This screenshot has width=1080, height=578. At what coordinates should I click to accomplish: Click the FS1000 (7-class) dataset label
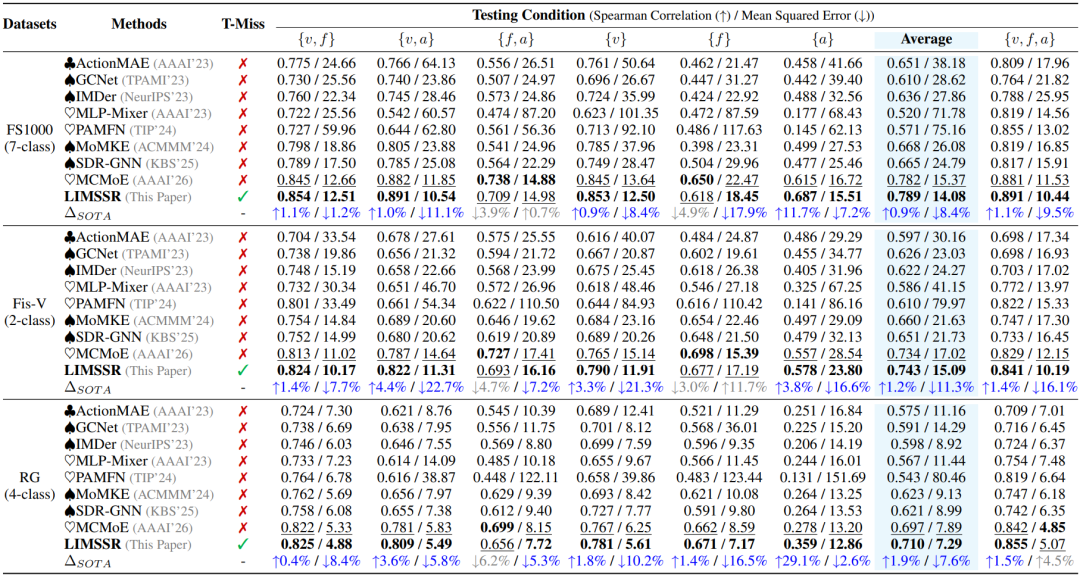tap(29, 138)
